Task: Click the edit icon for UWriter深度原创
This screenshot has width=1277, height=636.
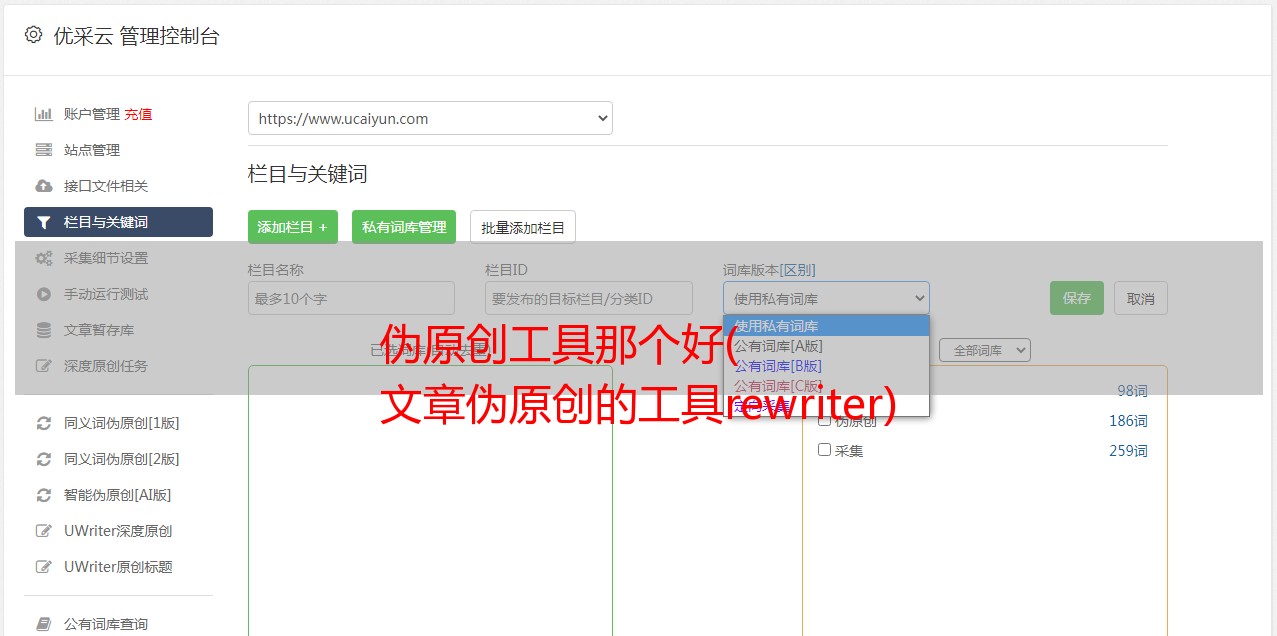Action: 44,531
